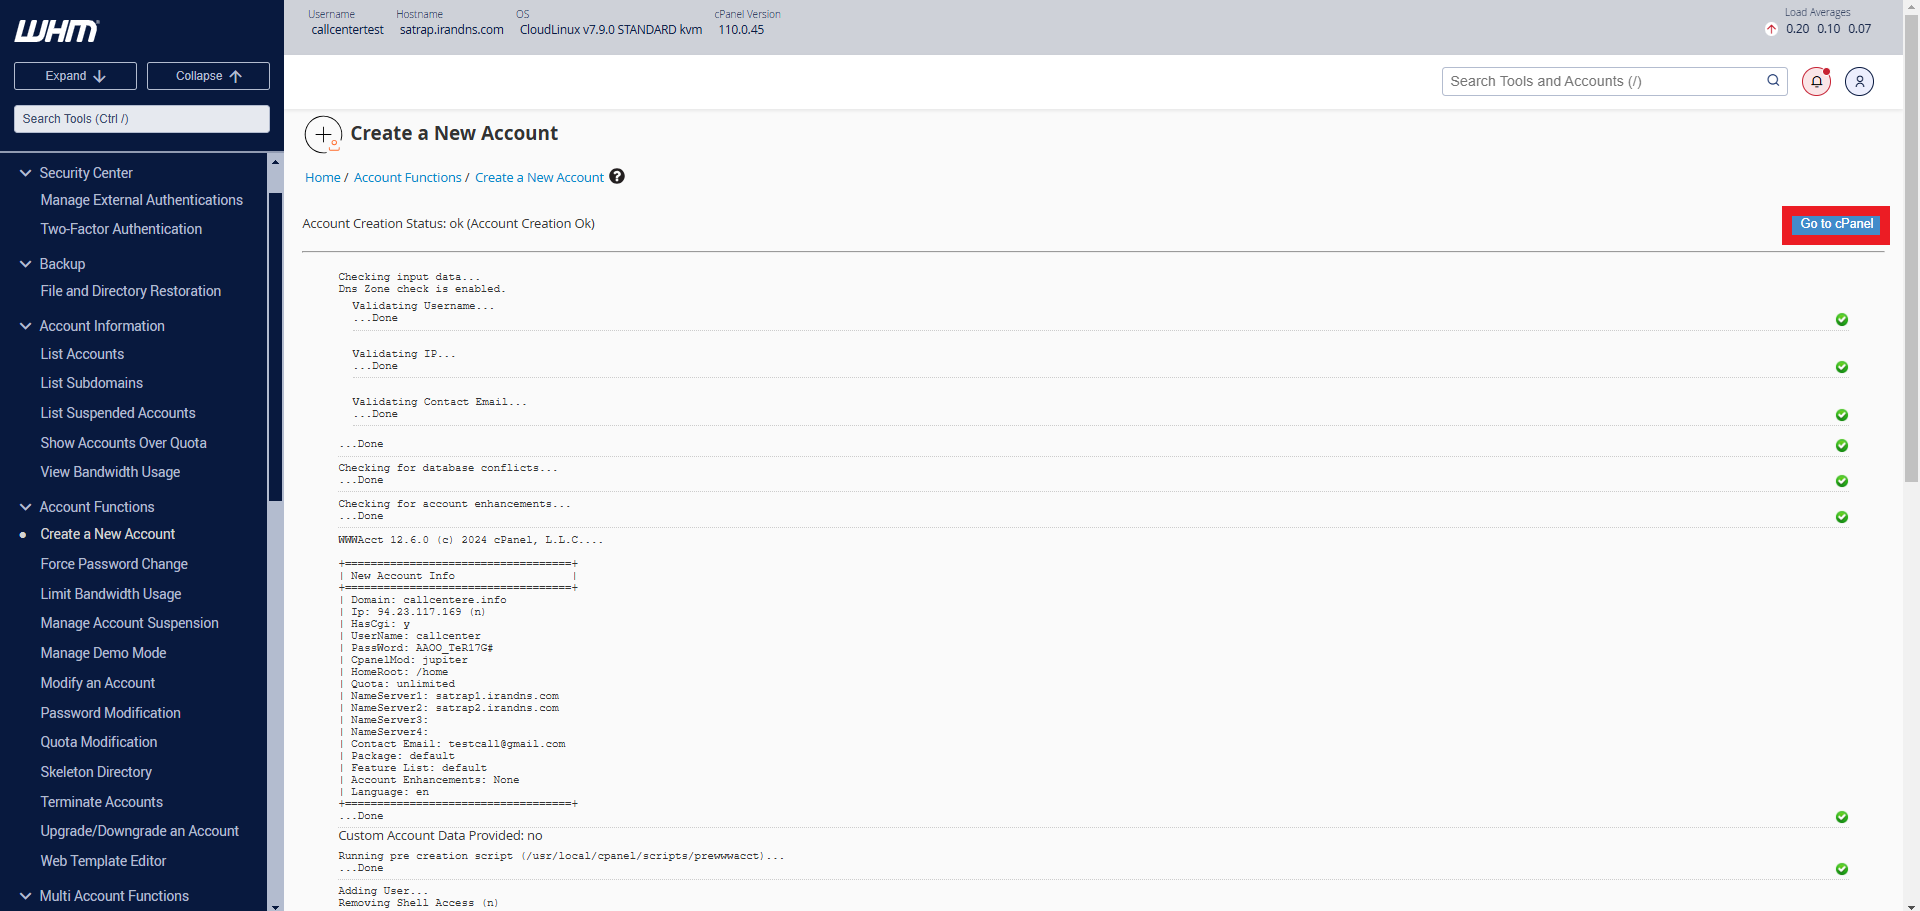Click the Account Functions breadcrumb link
The image size is (1920, 911).
point(407,177)
